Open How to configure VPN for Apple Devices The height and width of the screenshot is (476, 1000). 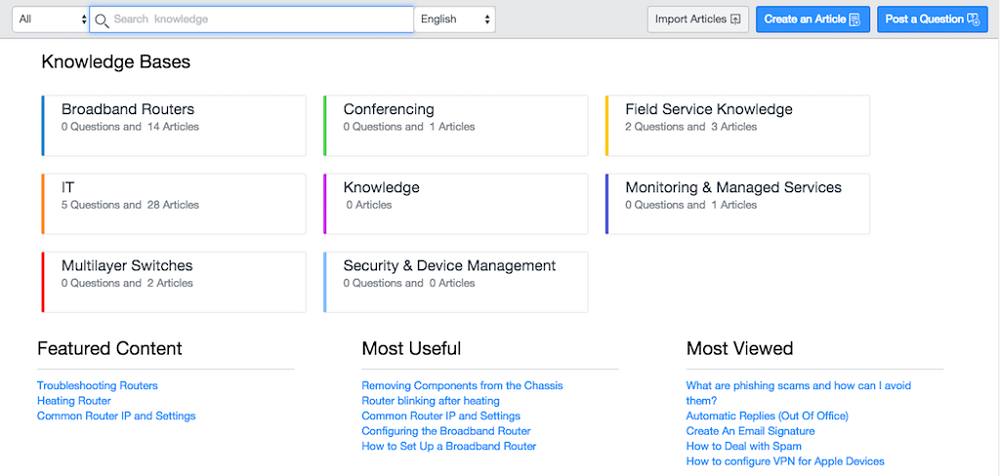pyautogui.click(x=785, y=461)
